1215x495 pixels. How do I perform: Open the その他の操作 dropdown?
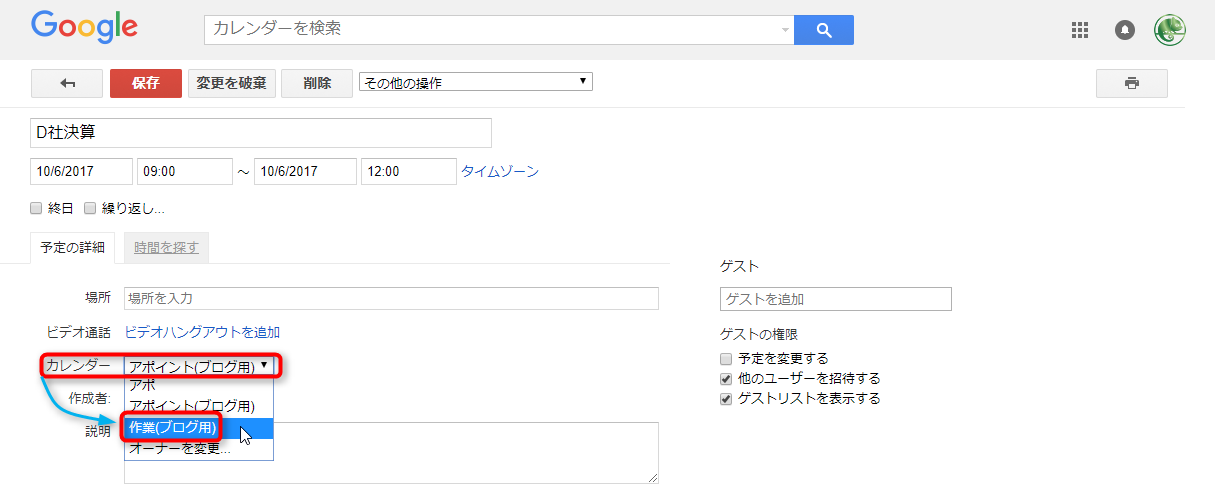(x=476, y=82)
